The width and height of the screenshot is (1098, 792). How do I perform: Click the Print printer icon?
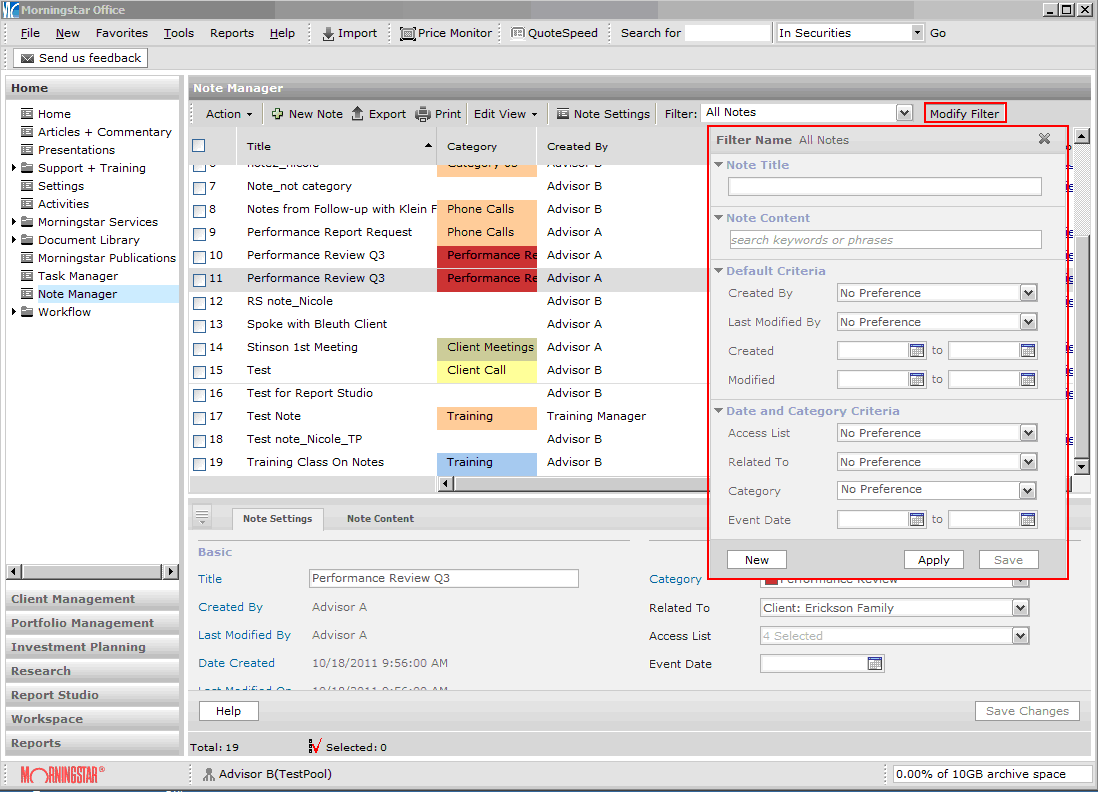[x=423, y=114]
